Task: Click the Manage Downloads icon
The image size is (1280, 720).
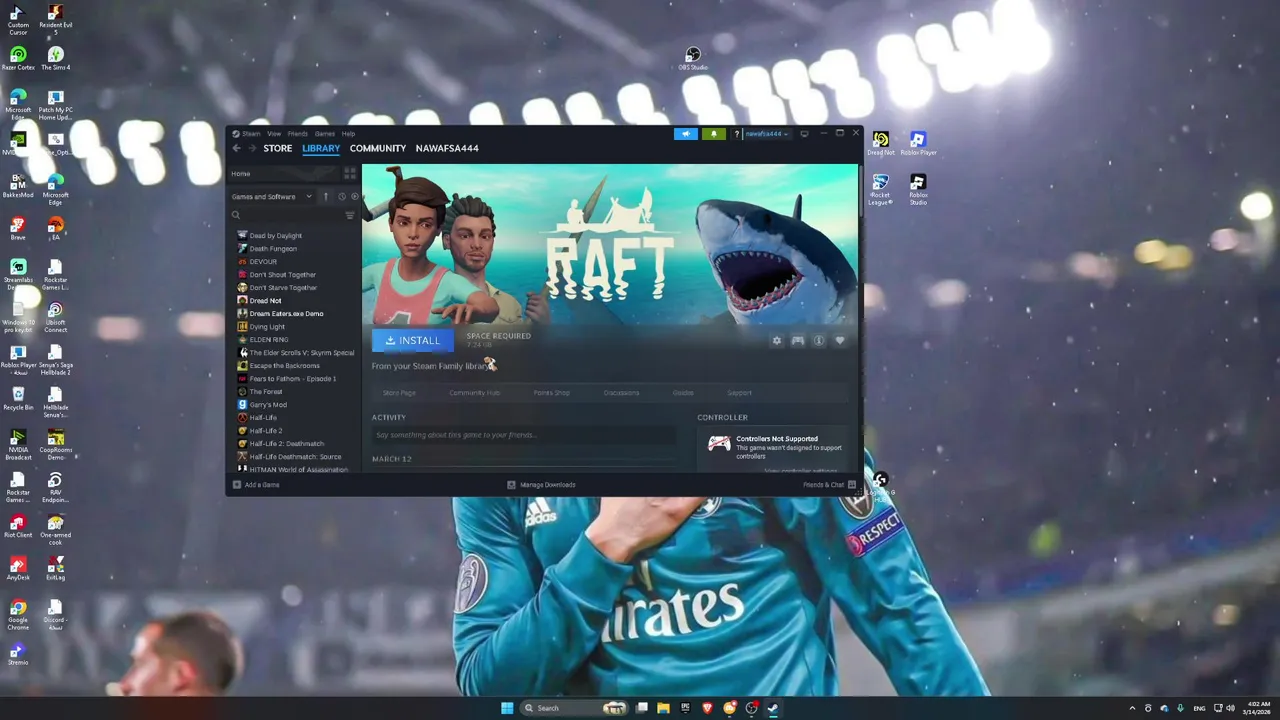Action: coord(511,485)
